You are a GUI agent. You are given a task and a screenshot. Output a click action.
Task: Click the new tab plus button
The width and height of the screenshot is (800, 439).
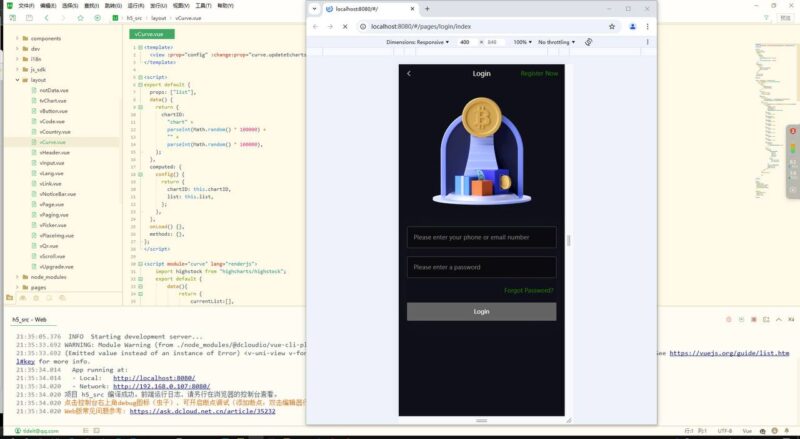coord(427,9)
